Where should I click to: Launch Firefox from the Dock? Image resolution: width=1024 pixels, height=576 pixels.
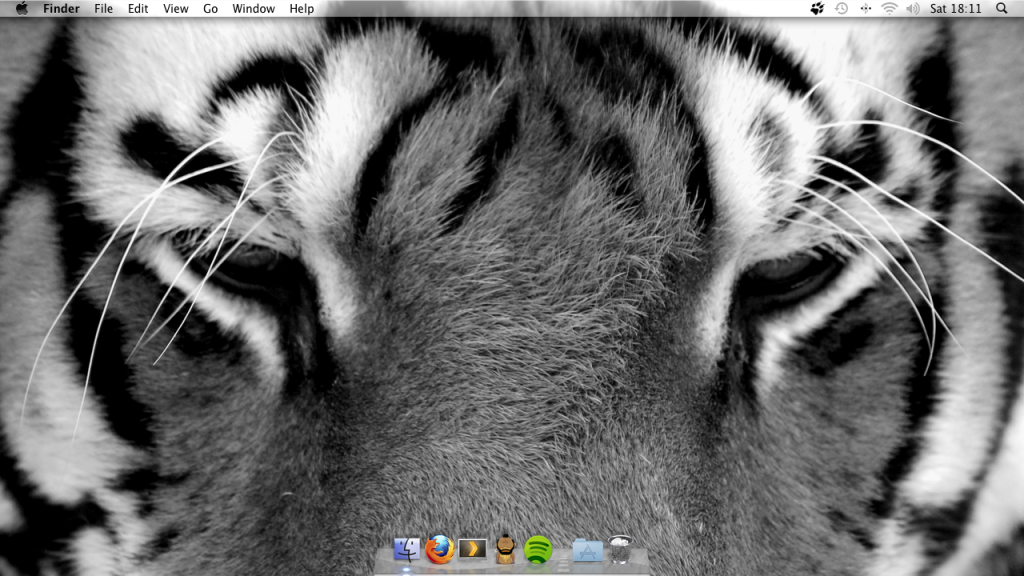click(x=438, y=548)
